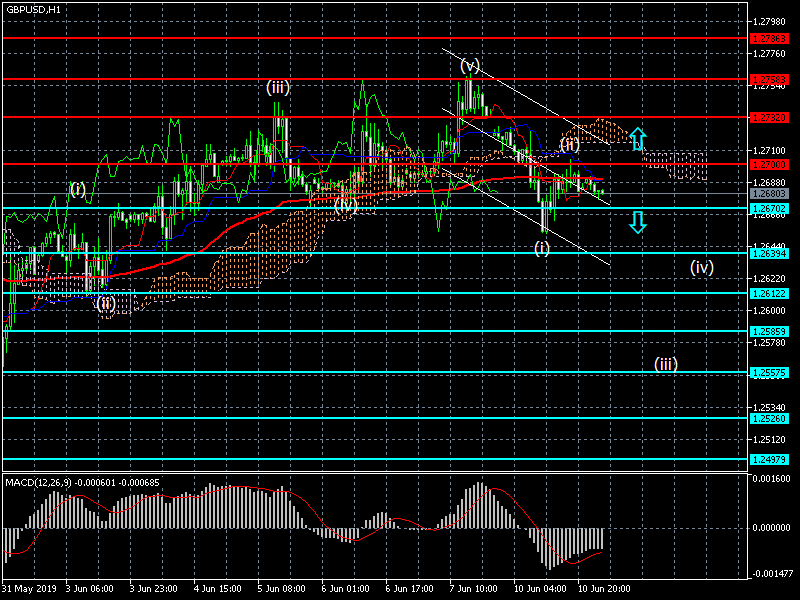Click the cyan 1.25859 price label
Image resolution: width=800 pixels, height=600 pixels.
click(x=769, y=332)
